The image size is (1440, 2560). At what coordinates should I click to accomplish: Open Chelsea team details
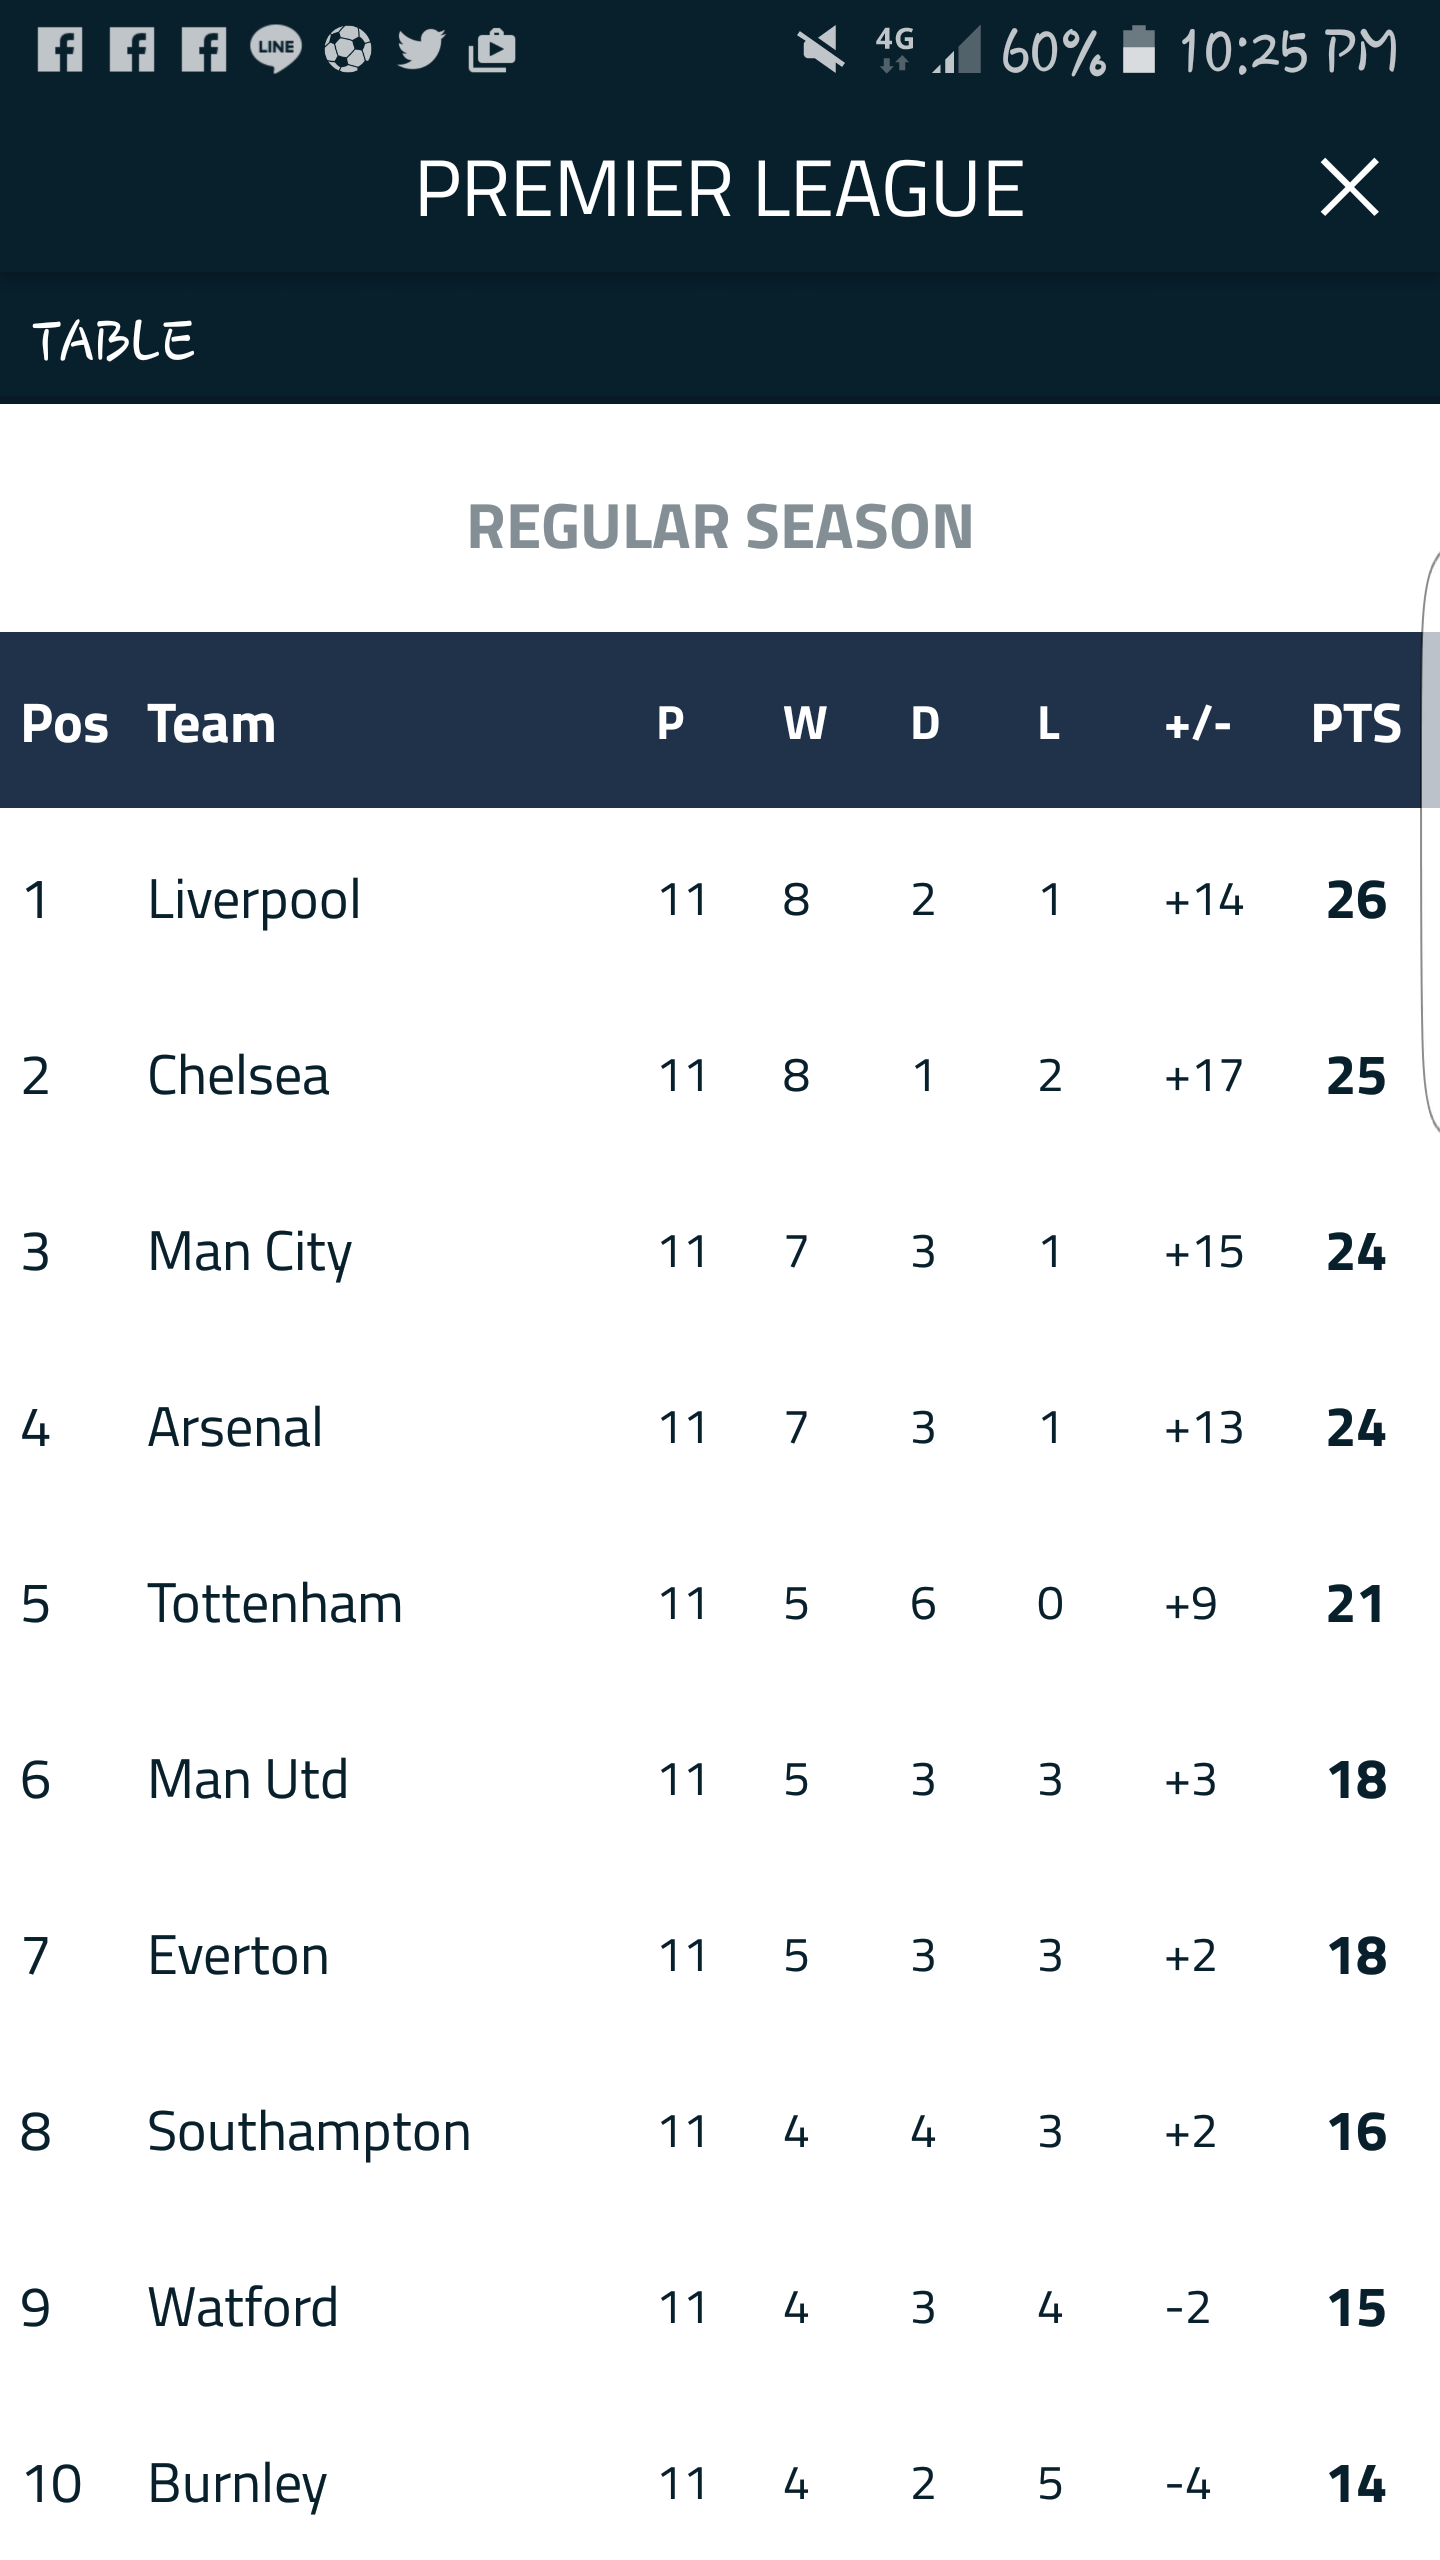(x=238, y=1075)
